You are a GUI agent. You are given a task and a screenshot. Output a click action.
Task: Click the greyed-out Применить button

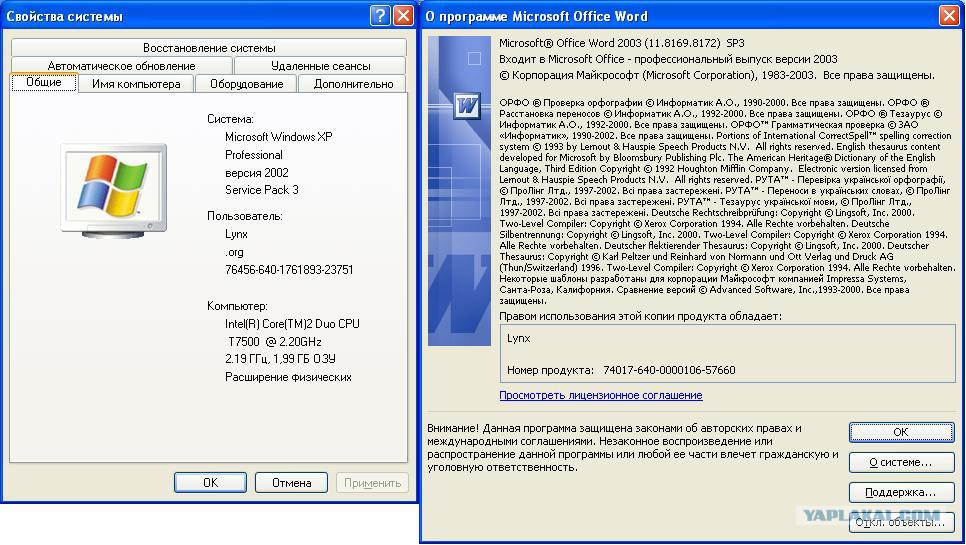[372, 482]
